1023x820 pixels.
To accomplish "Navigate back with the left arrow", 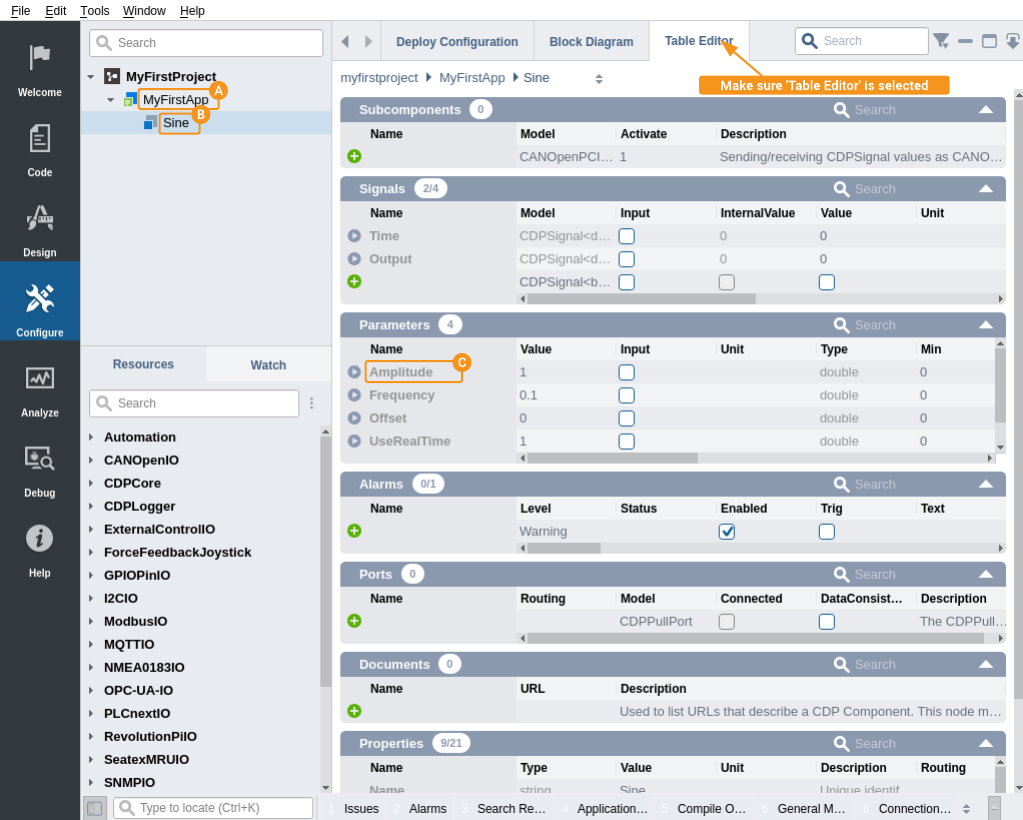I will click(x=346, y=42).
